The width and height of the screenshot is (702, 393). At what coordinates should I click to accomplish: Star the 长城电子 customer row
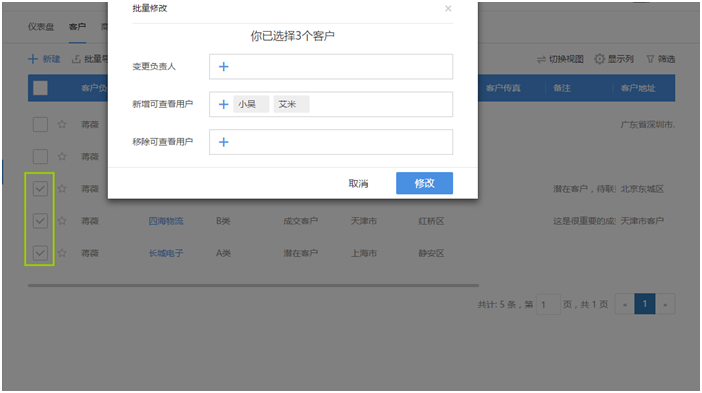(62, 253)
